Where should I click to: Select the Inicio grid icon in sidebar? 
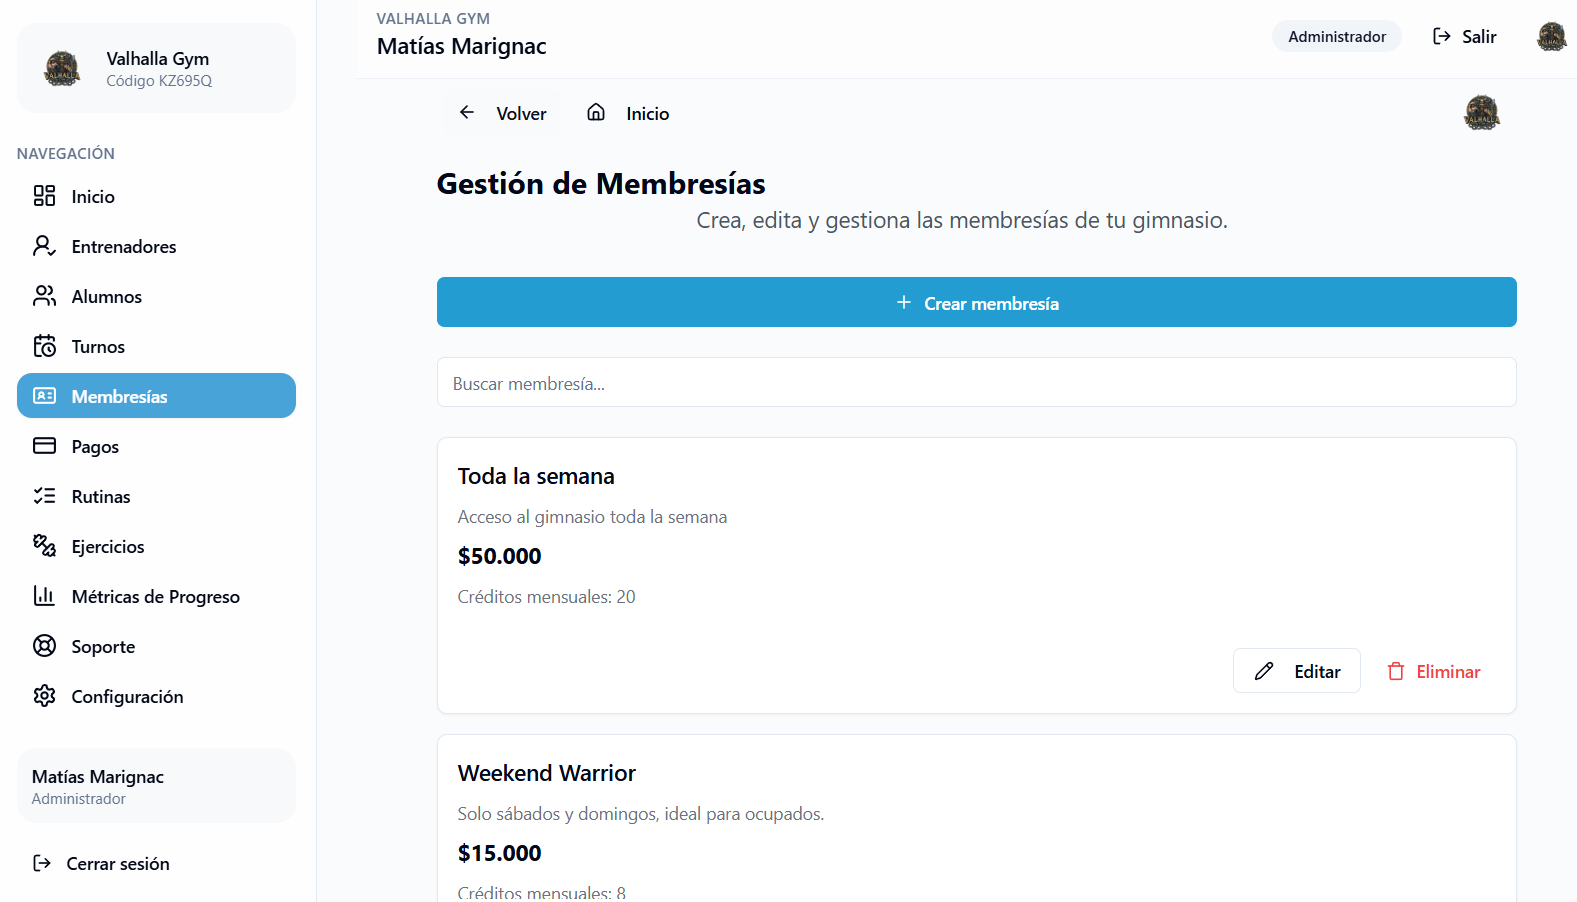(45, 196)
